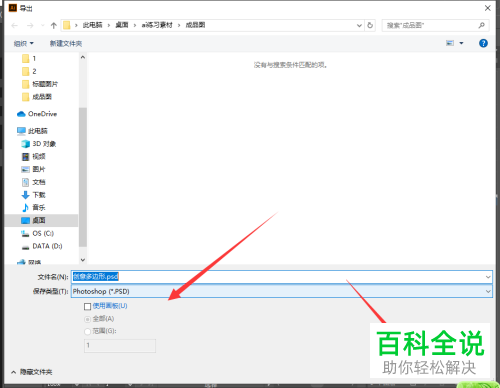Viewport: 500px width, 388px height.
Task: Go up one folder level with the up arrow
Action: tap(54, 25)
